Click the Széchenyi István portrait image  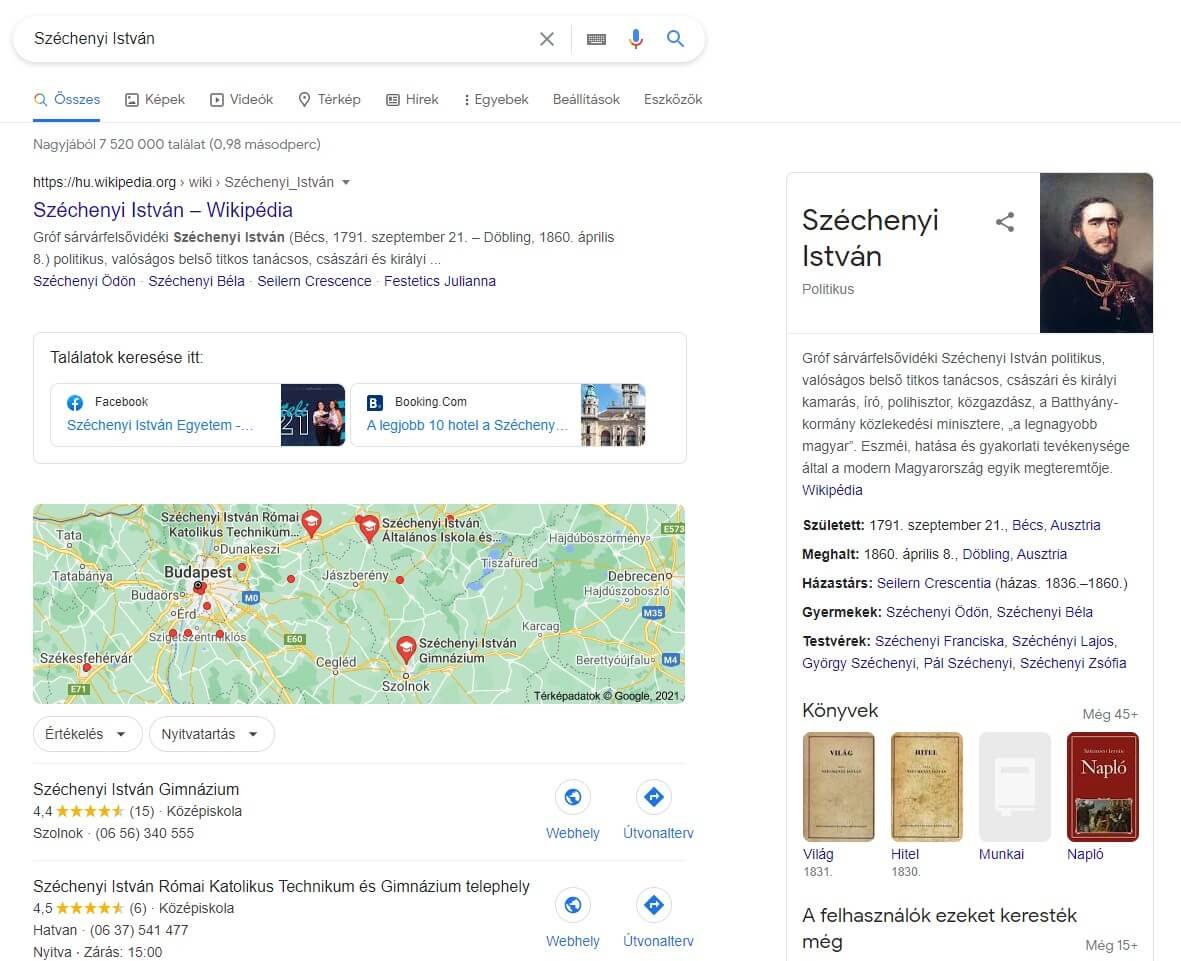pyautogui.click(x=1096, y=253)
